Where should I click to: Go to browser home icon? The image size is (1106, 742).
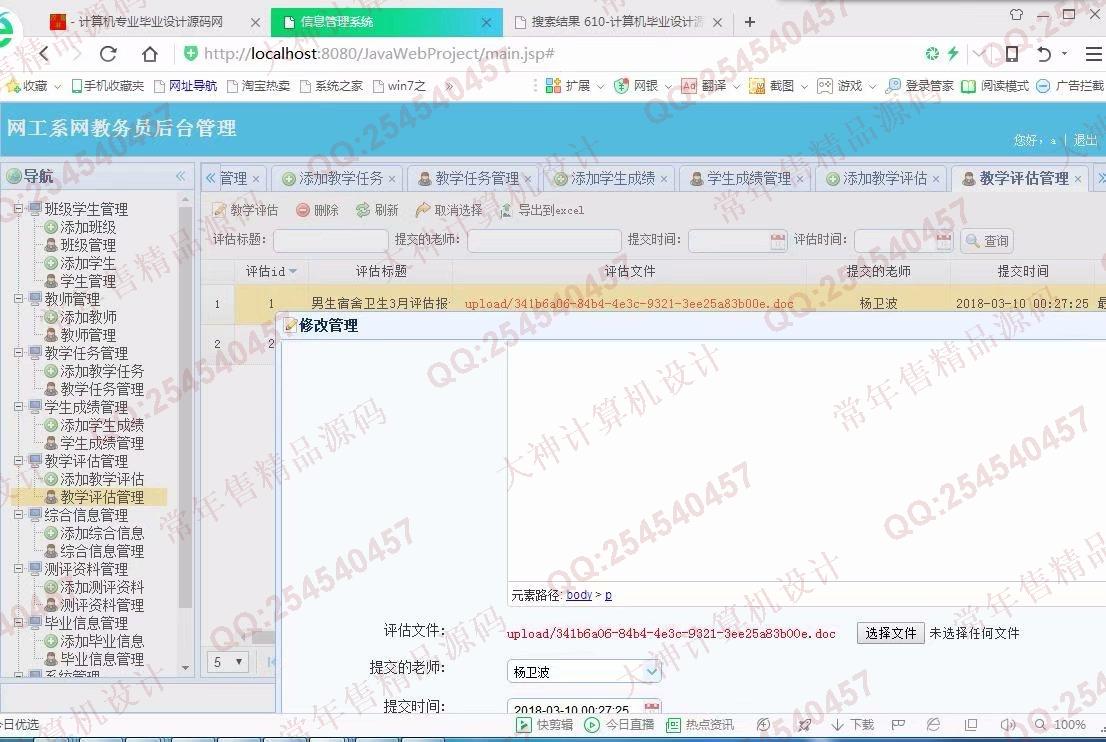(150, 54)
